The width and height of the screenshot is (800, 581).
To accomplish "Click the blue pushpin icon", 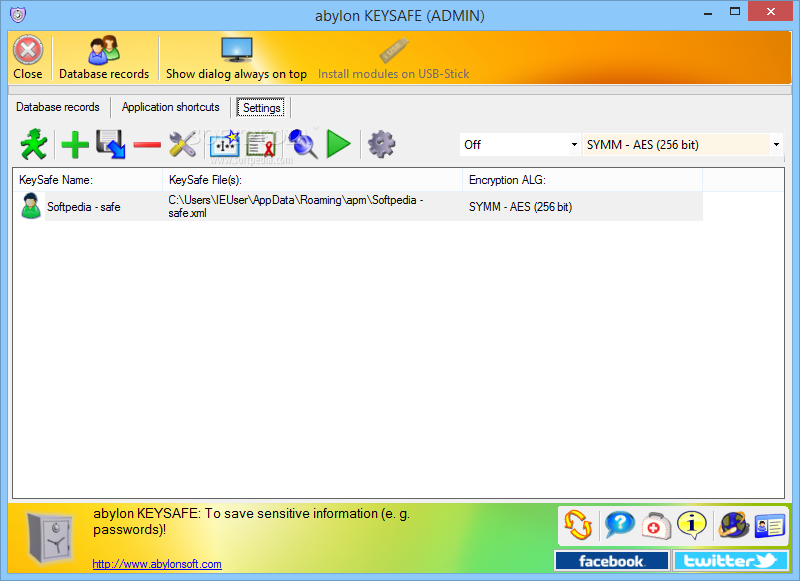I will click(303, 144).
